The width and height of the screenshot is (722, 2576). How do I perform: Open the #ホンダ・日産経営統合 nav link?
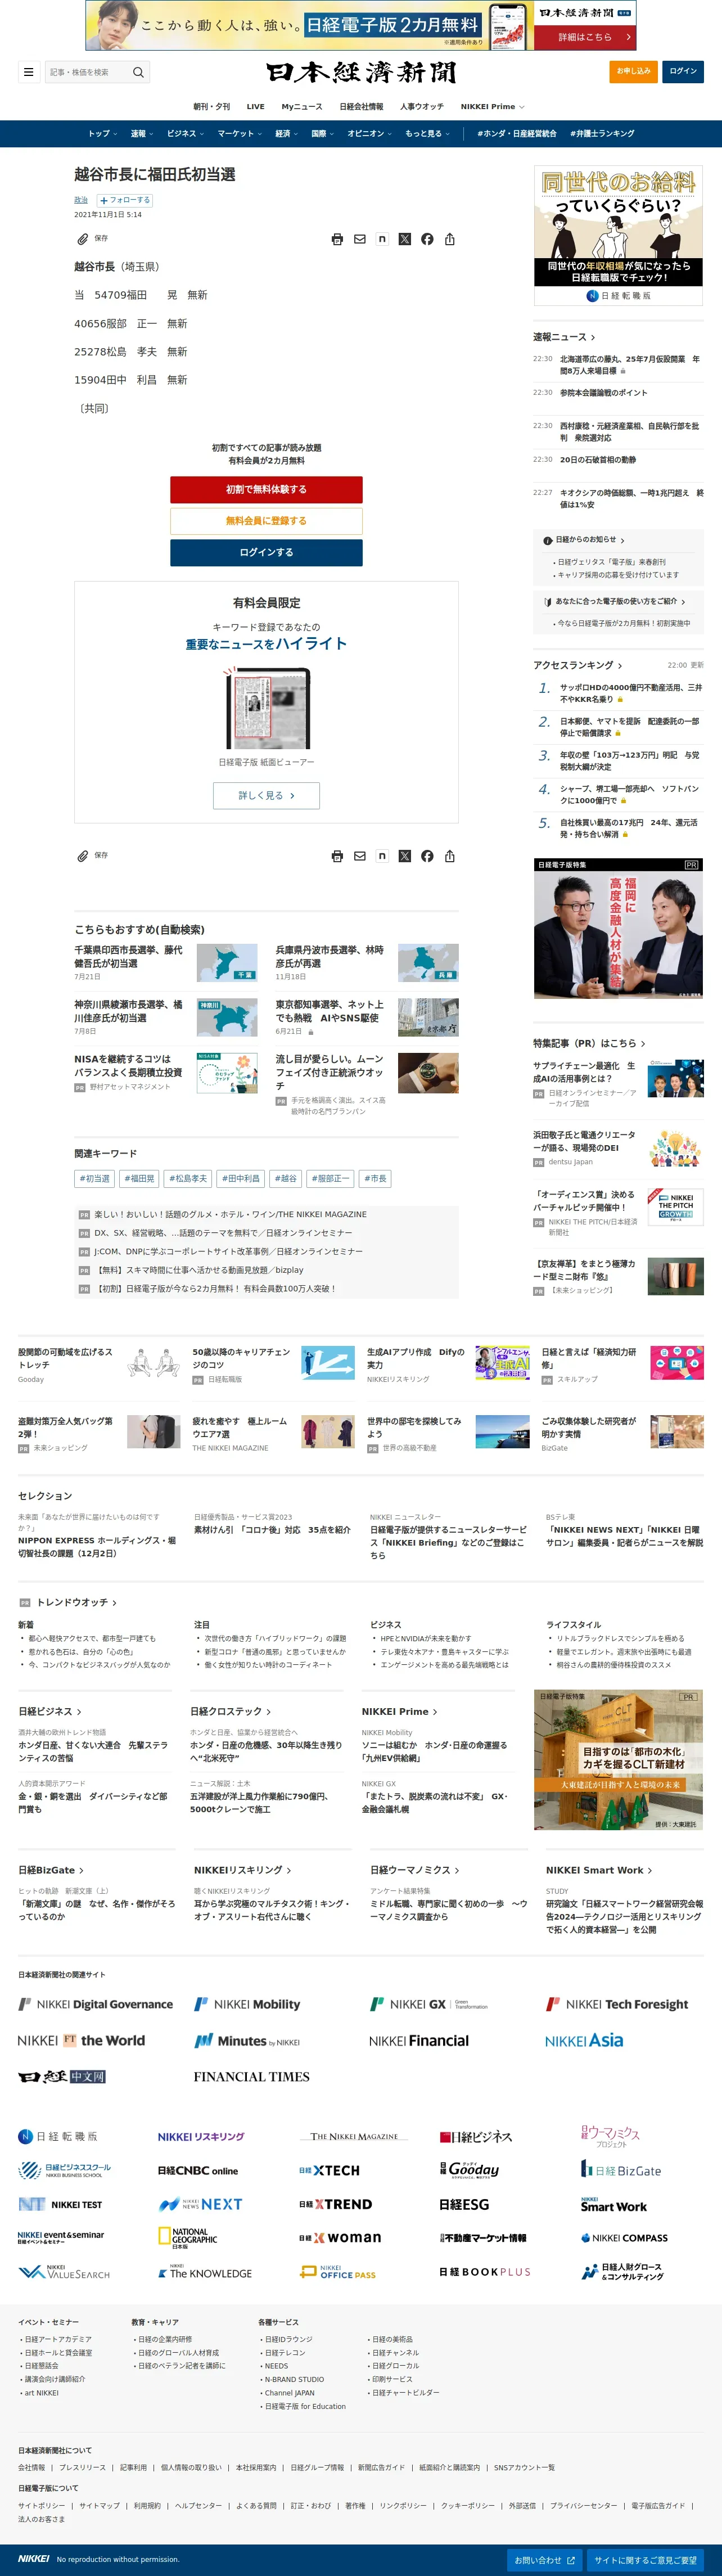[x=516, y=134]
